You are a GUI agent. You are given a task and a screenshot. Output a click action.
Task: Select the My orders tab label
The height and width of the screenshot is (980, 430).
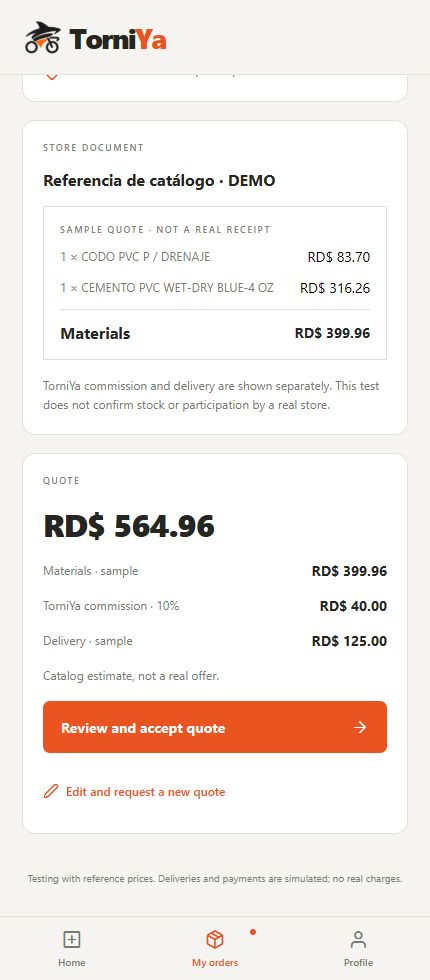(215, 962)
